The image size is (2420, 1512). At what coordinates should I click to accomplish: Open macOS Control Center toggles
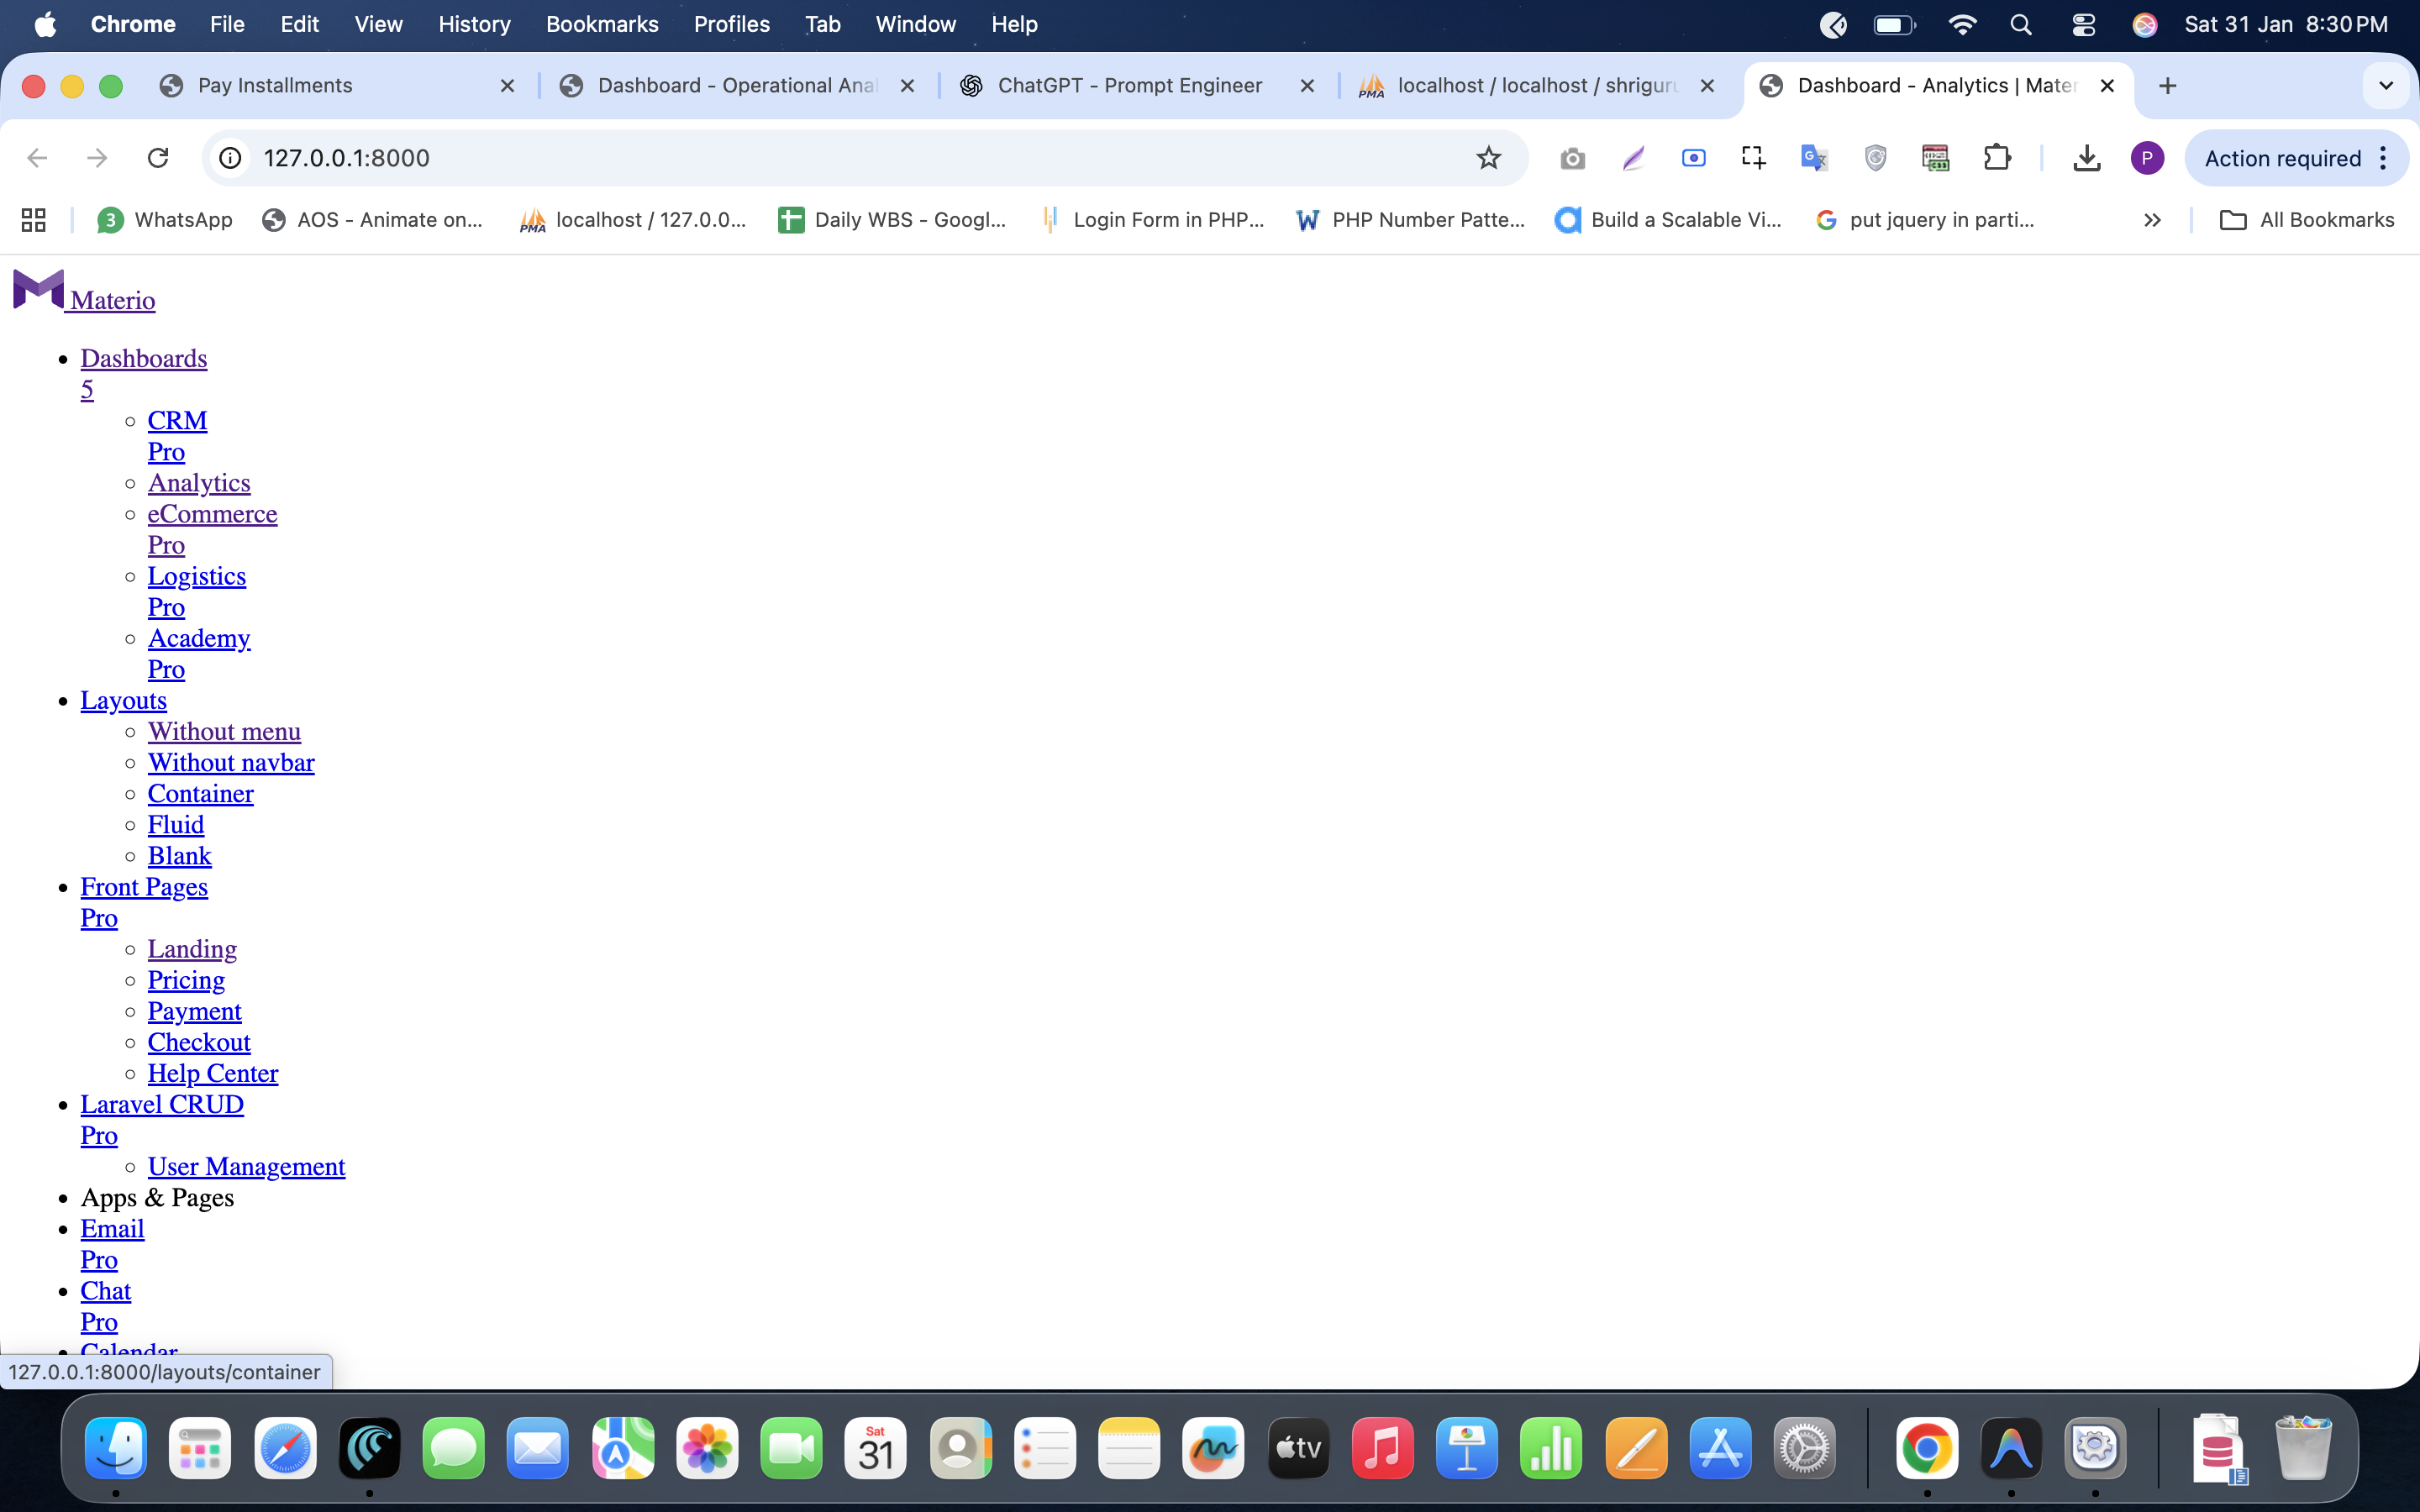[2083, 24]
